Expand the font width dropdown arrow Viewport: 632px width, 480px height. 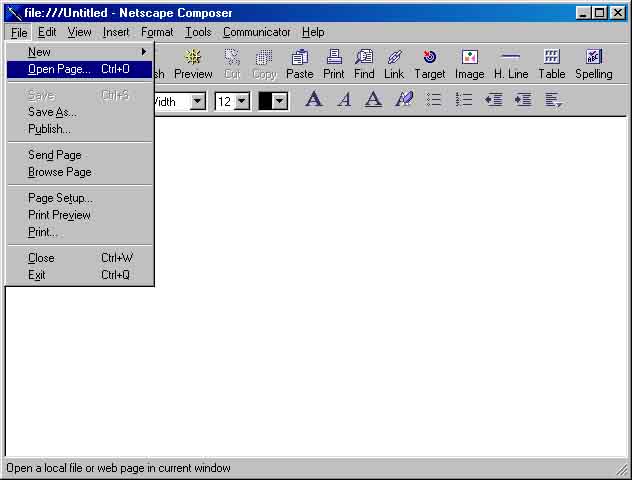click(198, 101)
